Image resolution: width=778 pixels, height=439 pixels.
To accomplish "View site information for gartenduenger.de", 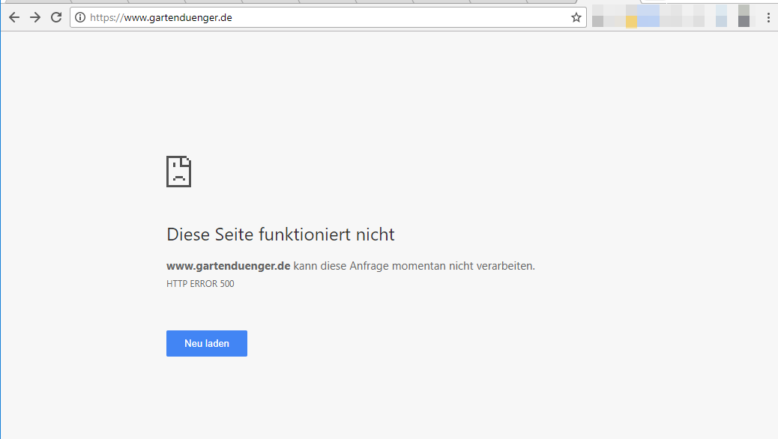I will pyautogui.click(x=80, y=17).
